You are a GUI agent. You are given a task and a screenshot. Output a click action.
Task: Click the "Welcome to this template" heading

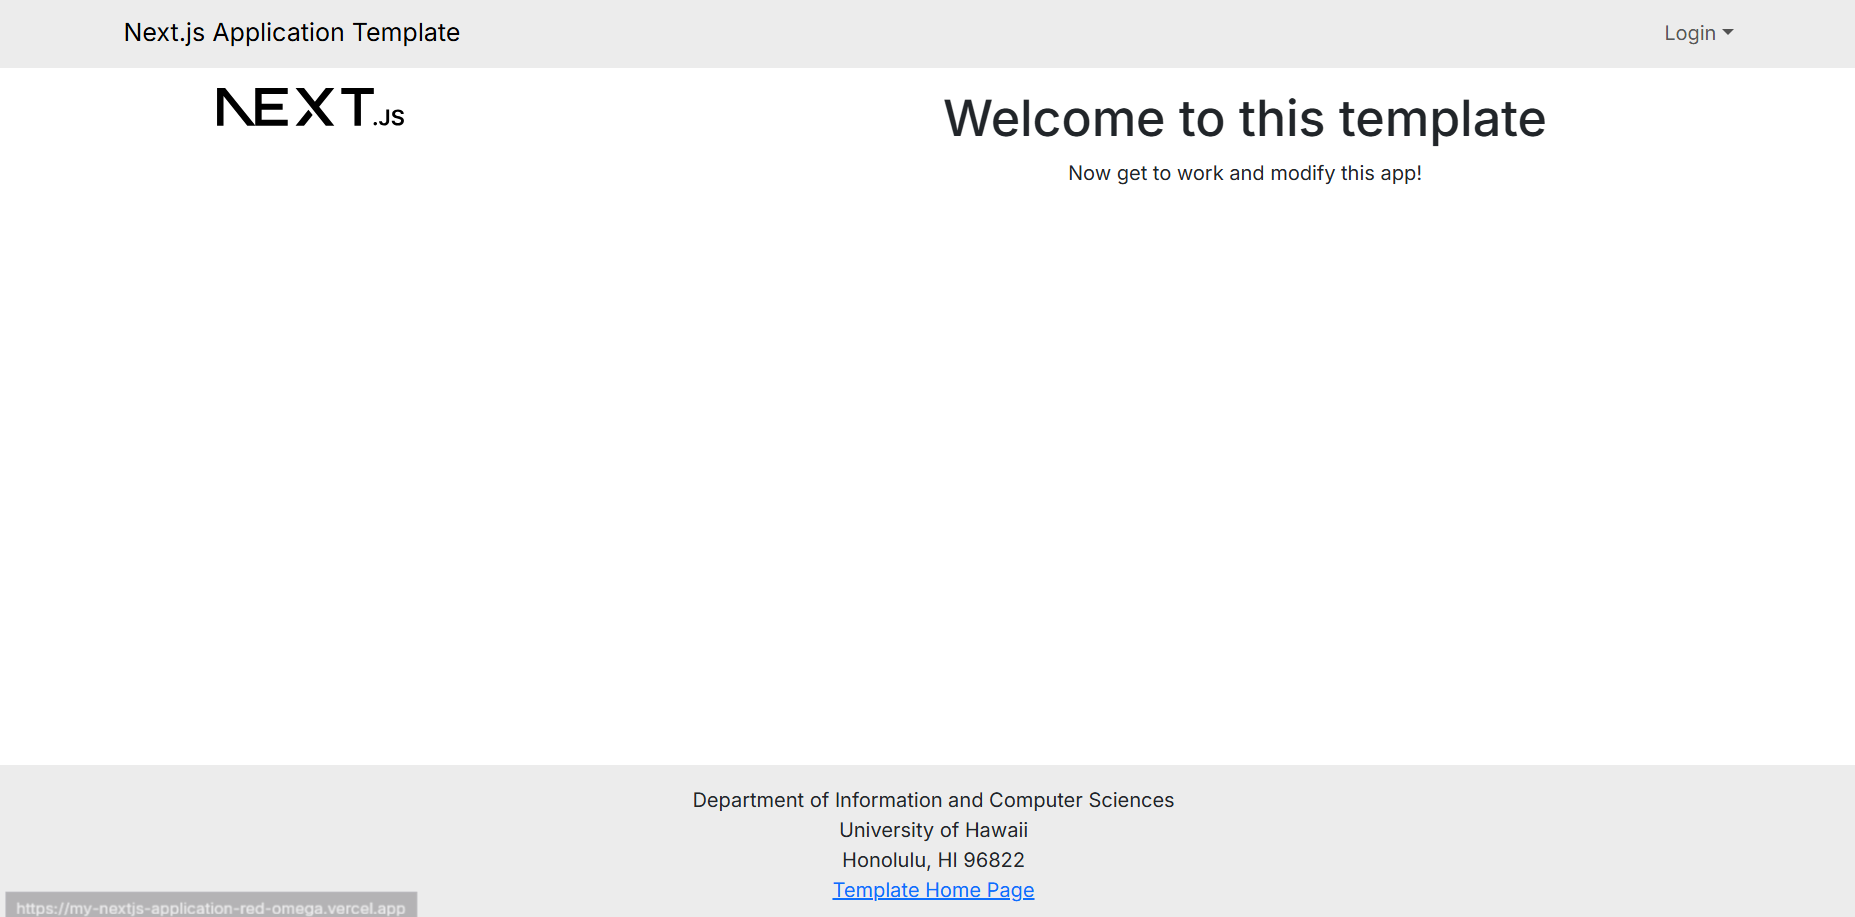(x=1244, y=119)
